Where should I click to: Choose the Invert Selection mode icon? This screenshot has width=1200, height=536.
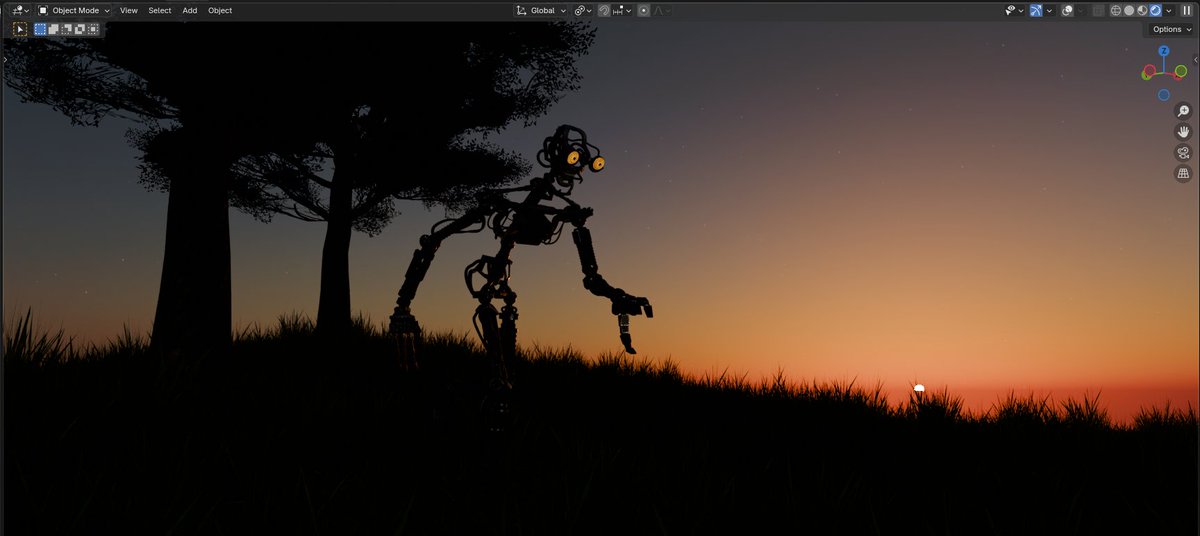tap(80, 29)
